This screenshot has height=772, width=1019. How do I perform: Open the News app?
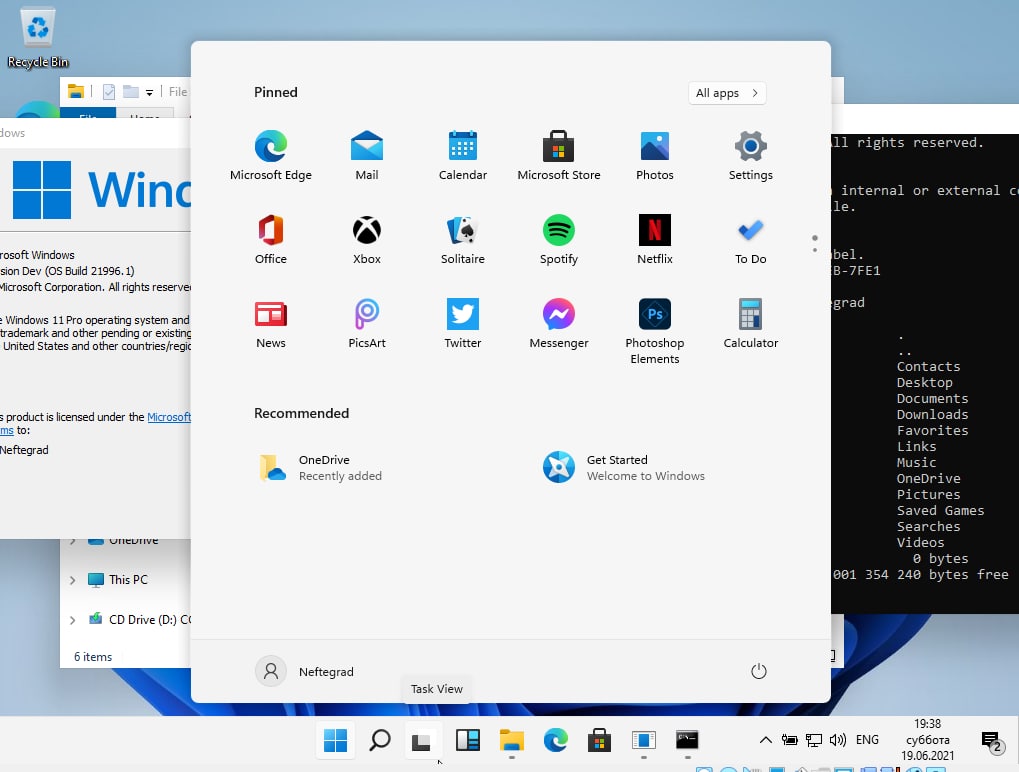[x=270, y=324]
